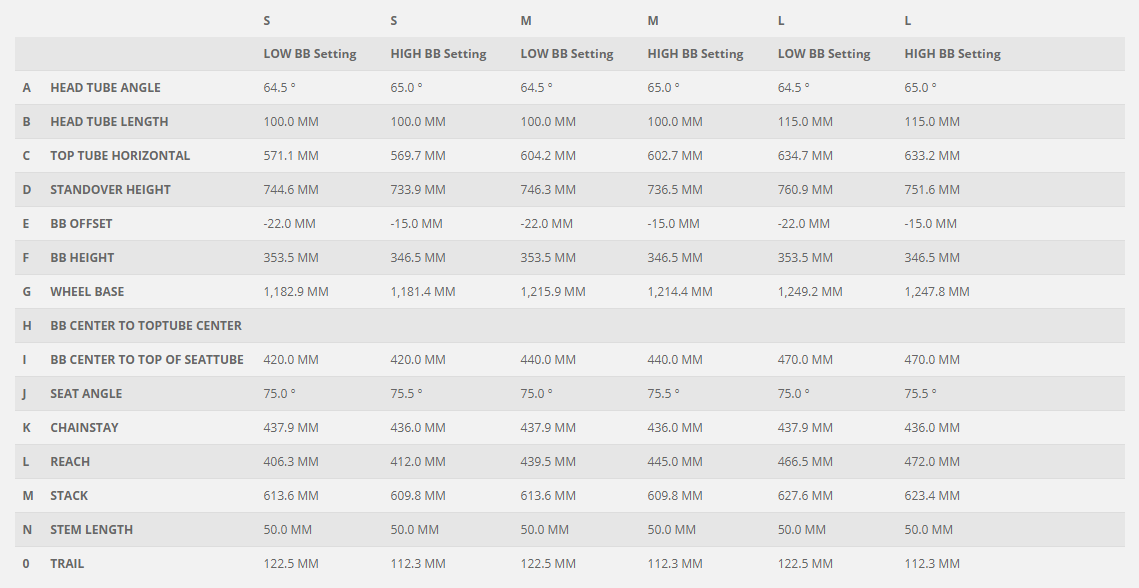Click the 627.6 MM stack value
1139x588 pixels.
pos(805,496)
